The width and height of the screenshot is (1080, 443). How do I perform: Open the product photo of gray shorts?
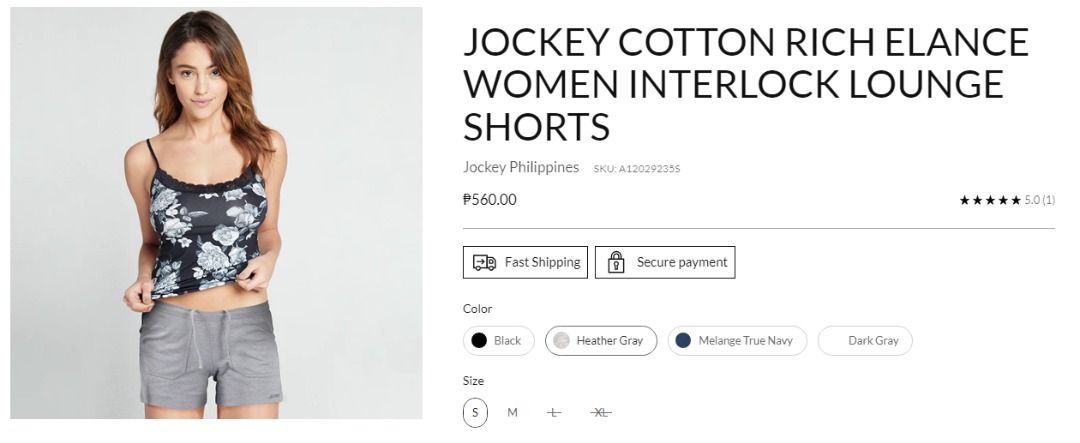tap(216, 213)
